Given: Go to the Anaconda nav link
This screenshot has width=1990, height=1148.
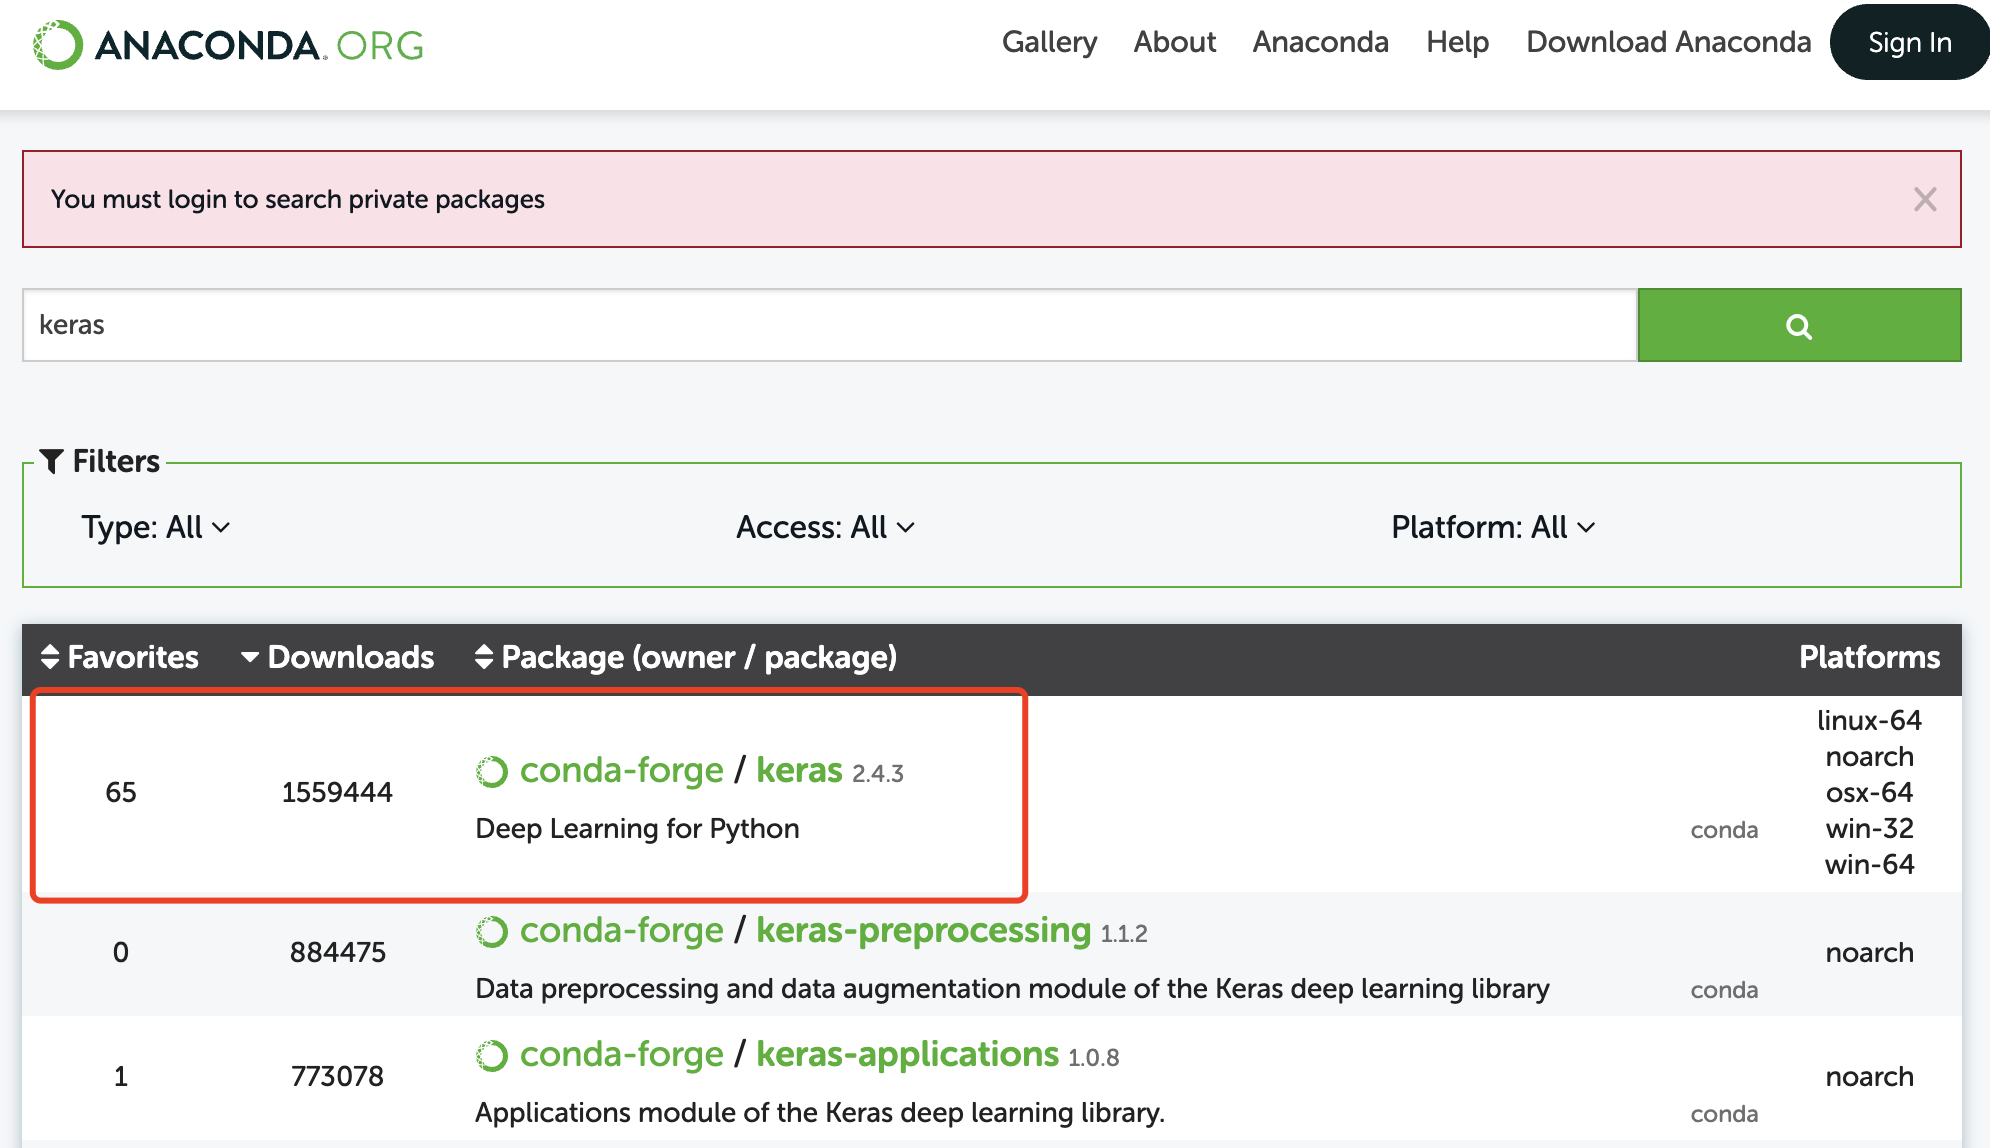Looking at the screenshot, I should click(x=1320, y=42).
